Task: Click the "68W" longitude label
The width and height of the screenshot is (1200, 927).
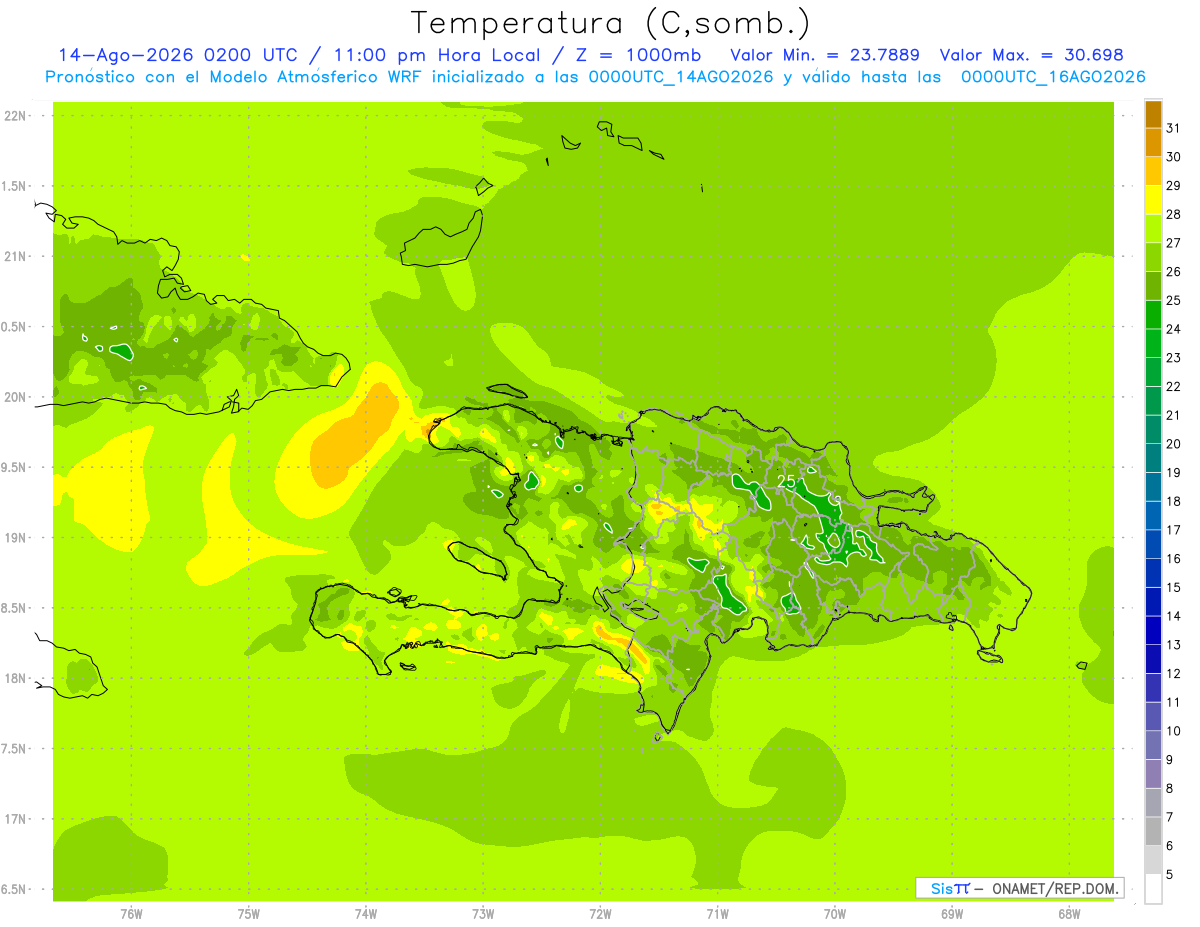Action: pyautogui.click(x=1069, y=914)
